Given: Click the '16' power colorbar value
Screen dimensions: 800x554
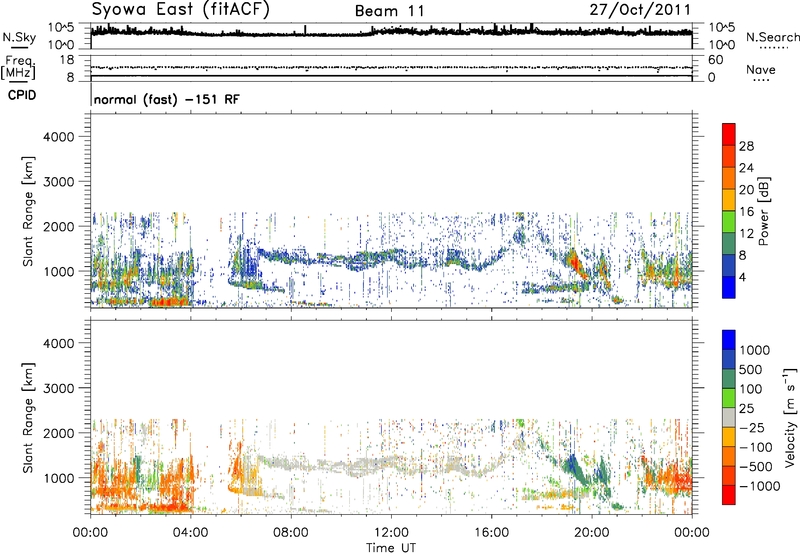Looking at the screenshot, I should tap(746, 212).
